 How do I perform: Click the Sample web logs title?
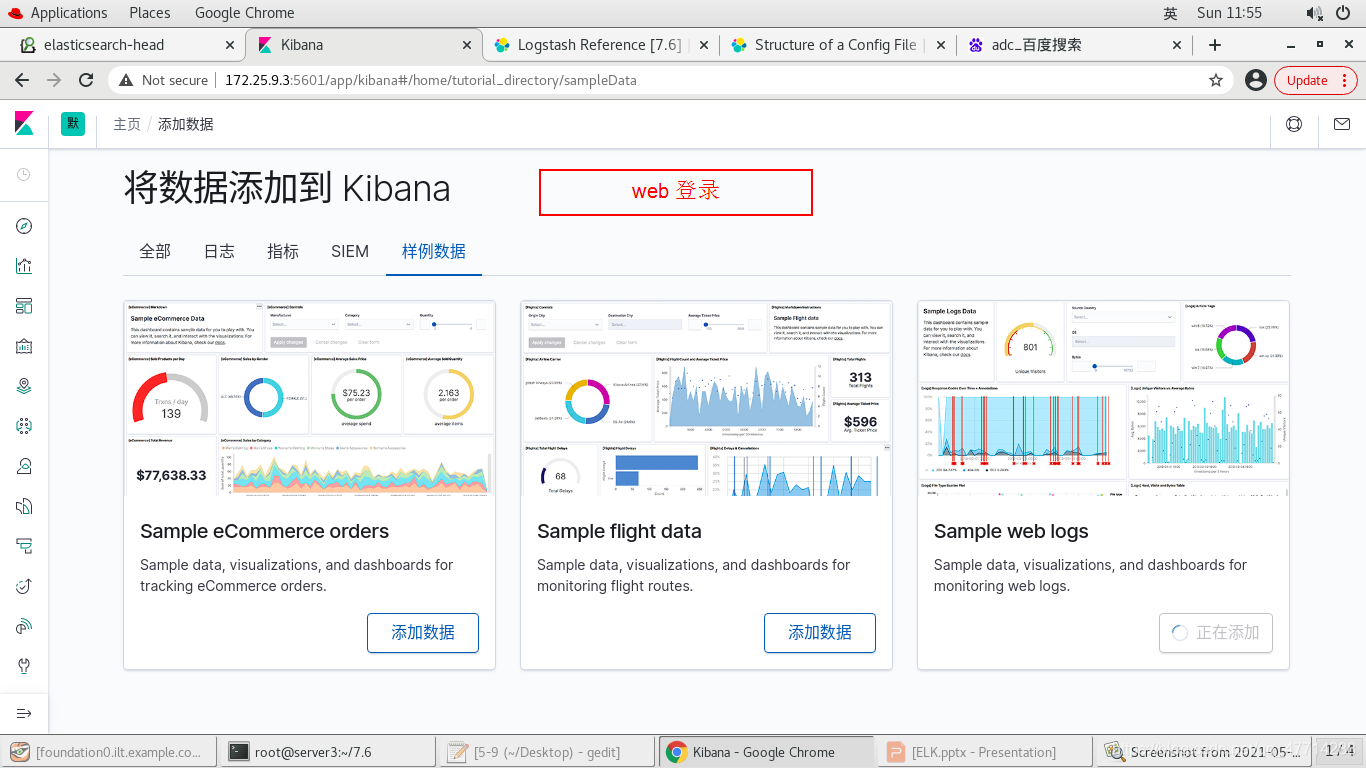coord(1011,531)
